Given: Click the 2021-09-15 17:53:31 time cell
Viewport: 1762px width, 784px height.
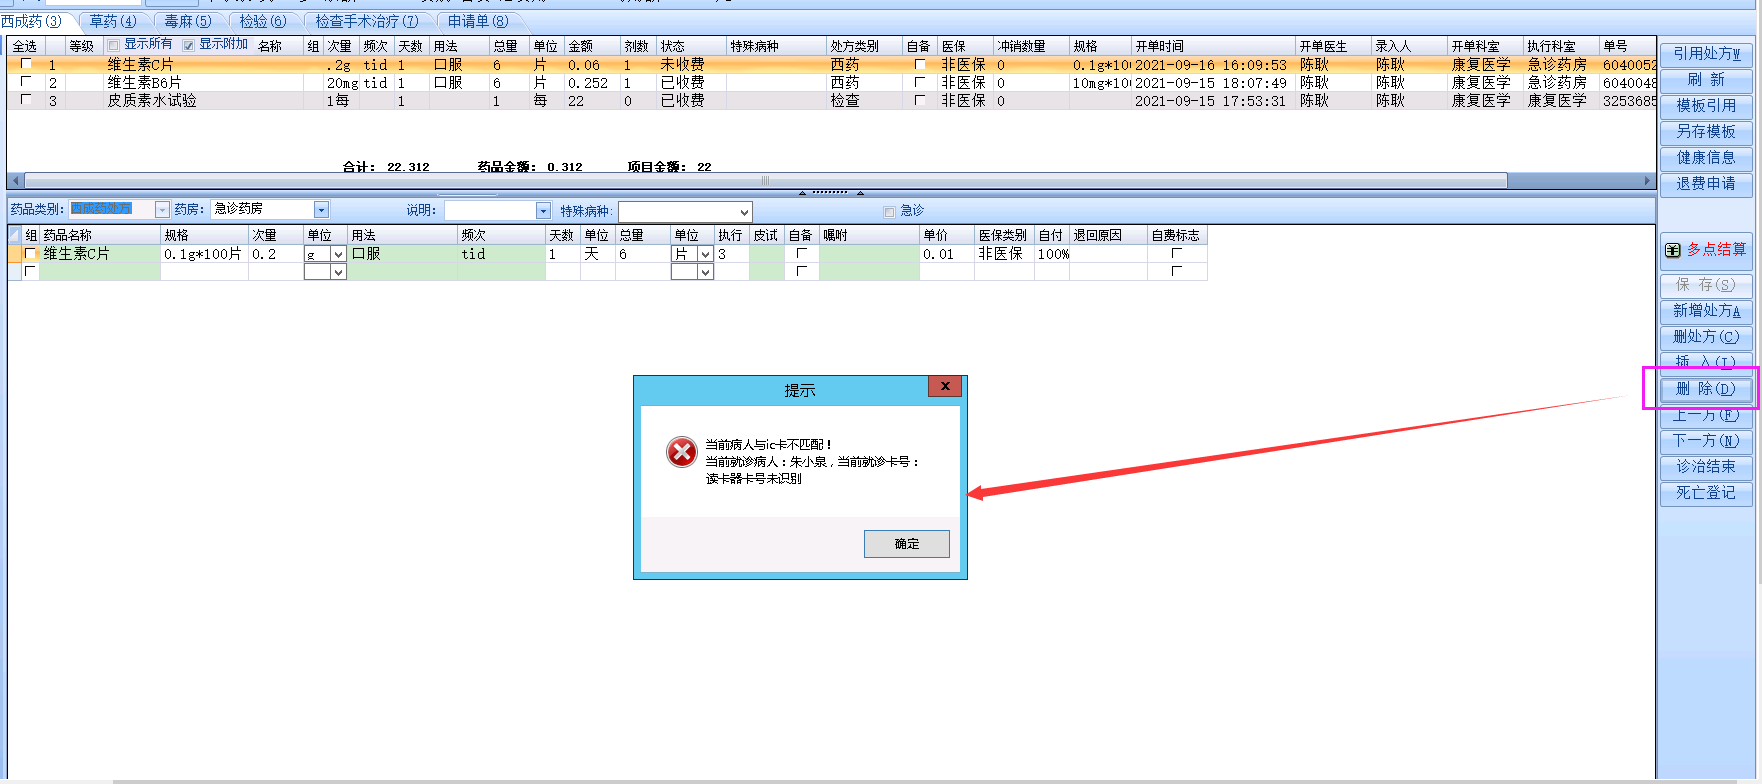Looking at the screenshot, I should click(x=1211, y=100).
